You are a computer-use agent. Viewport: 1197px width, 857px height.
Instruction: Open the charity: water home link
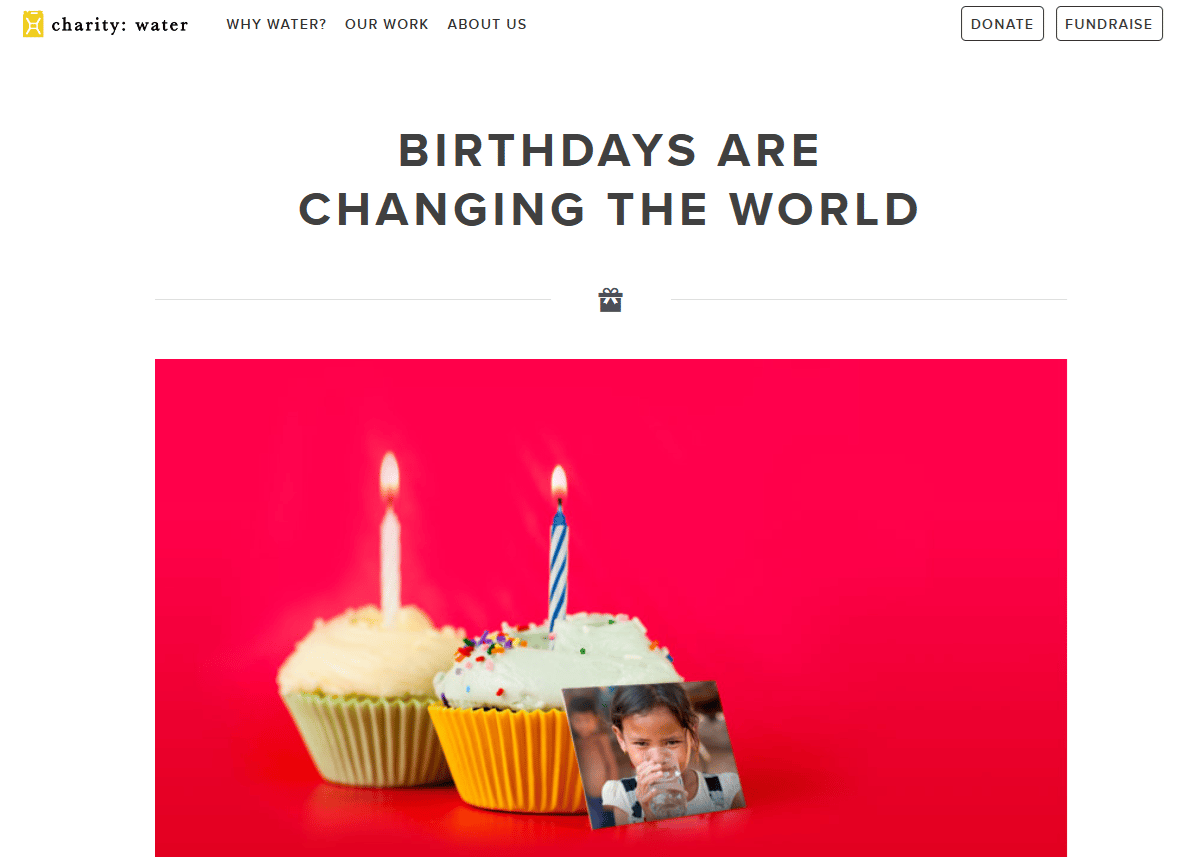[105, 24]
